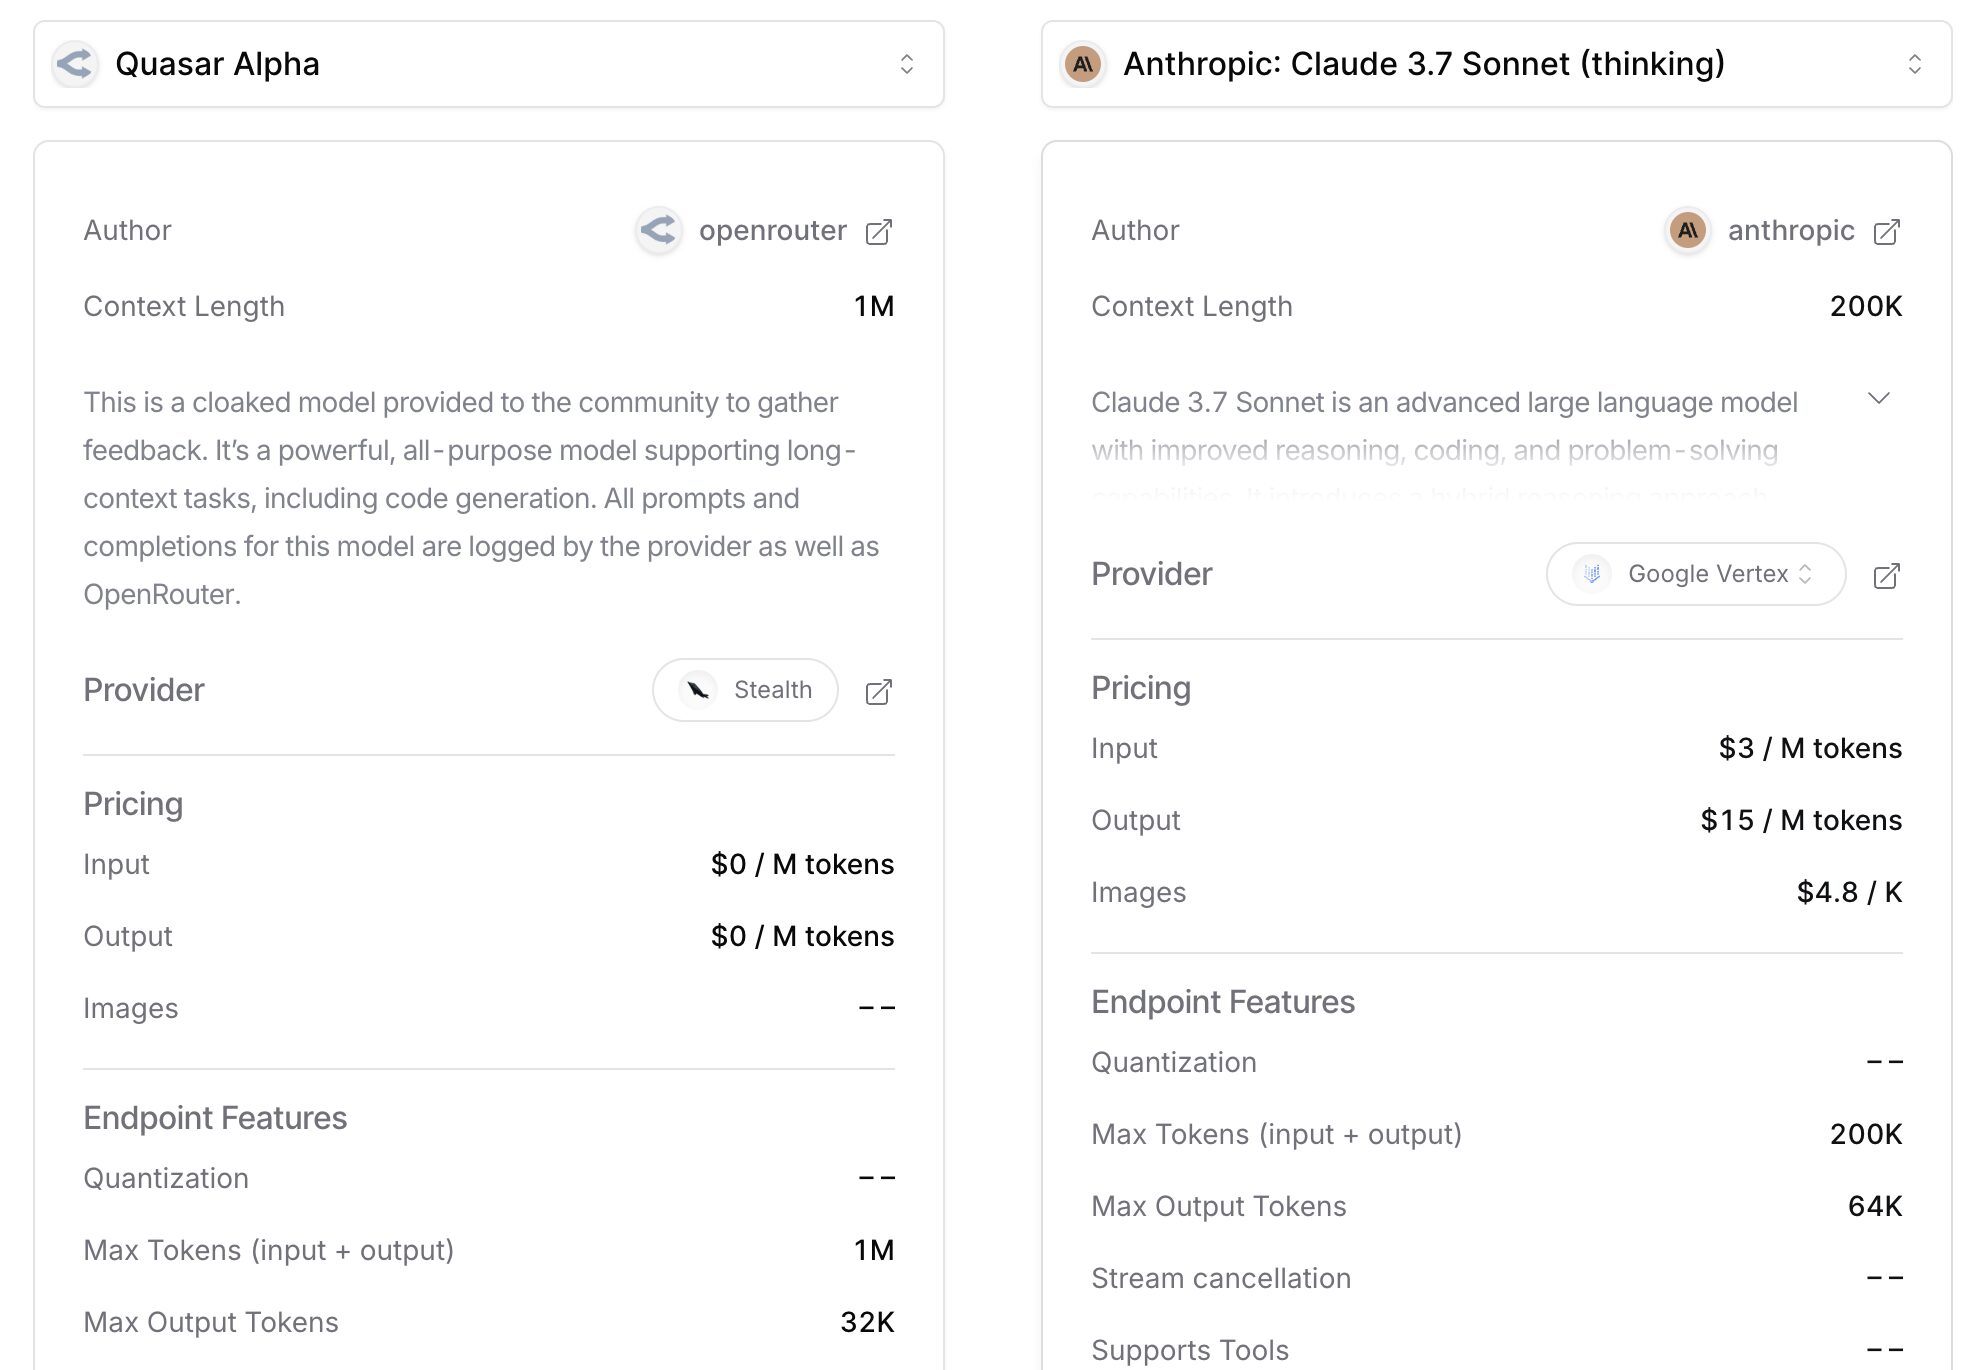The image size is (1970, 1370).
Task: Click up-down arrows on Quasar Alpha selector
Action: tap(906, 64)
